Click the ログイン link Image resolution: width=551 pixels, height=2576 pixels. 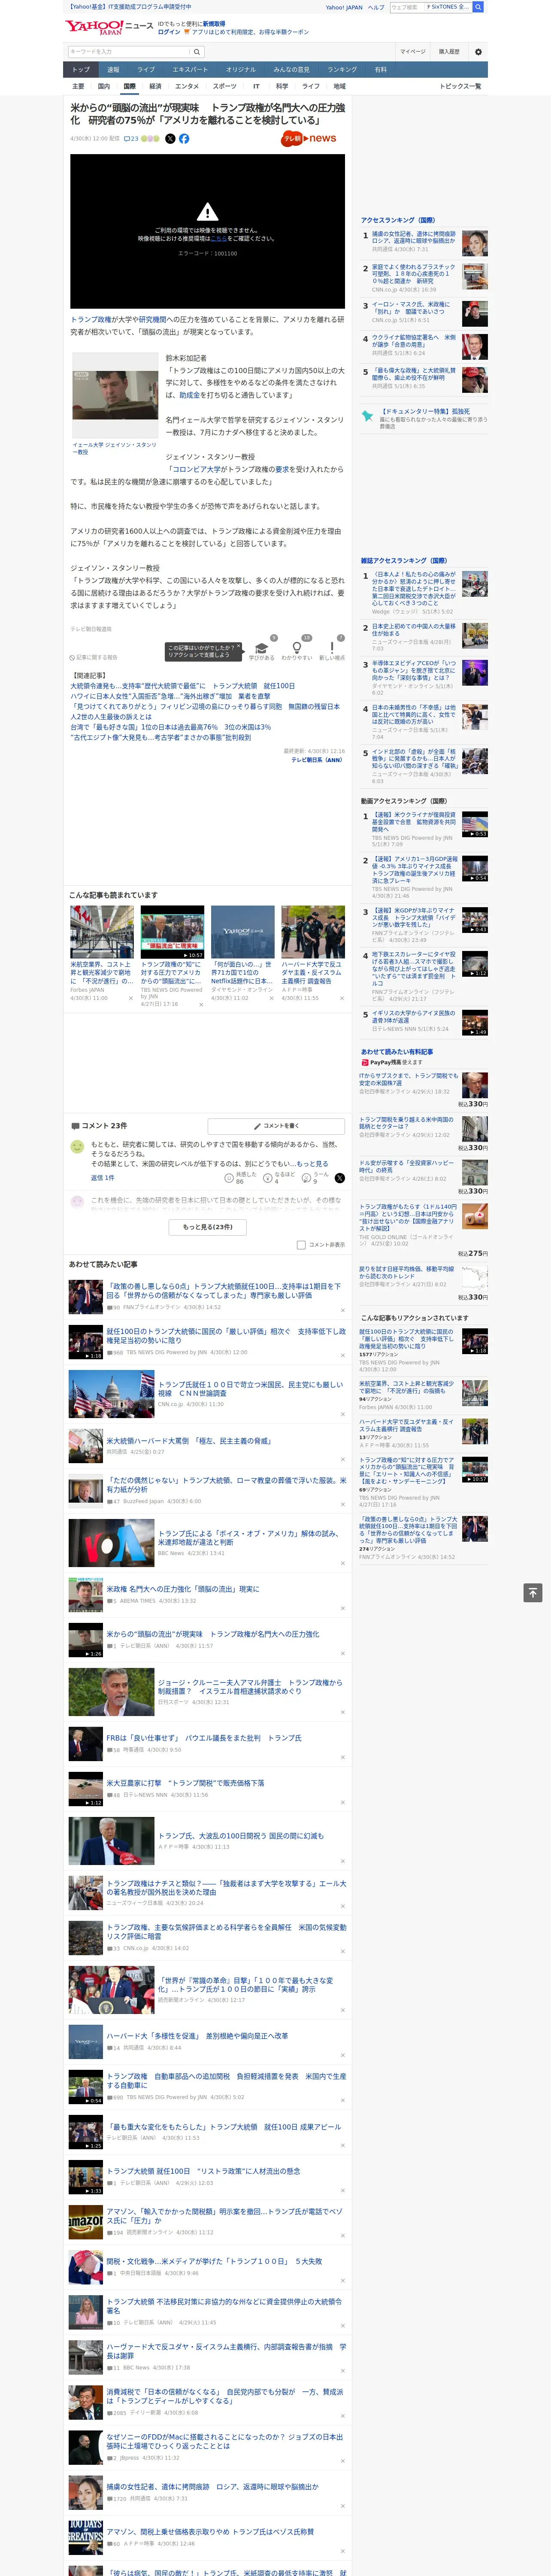169,32
